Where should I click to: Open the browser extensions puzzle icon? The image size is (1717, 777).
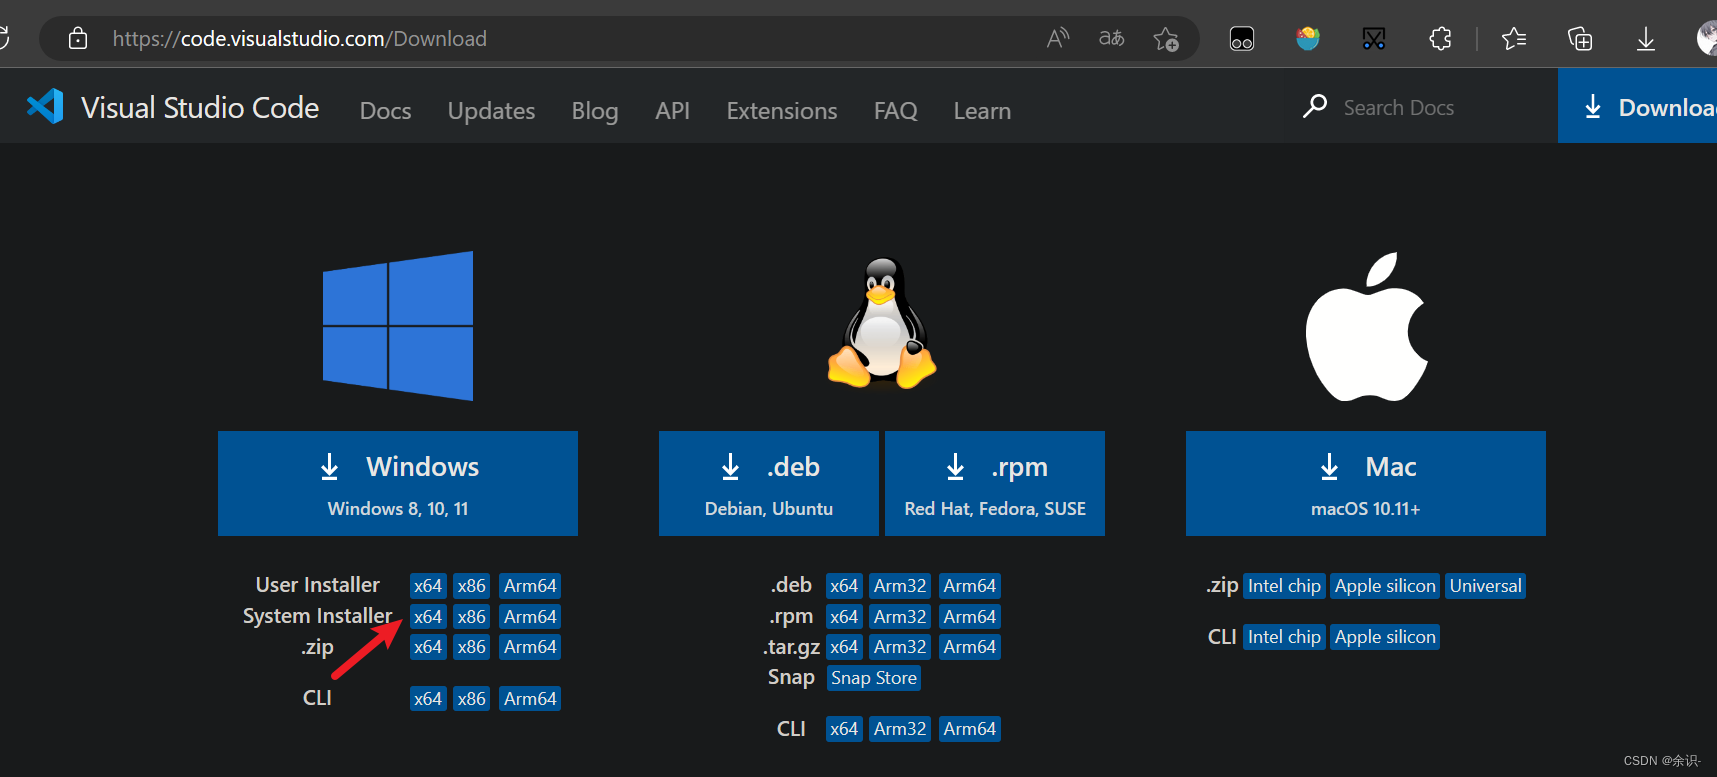coord(1440,39)
